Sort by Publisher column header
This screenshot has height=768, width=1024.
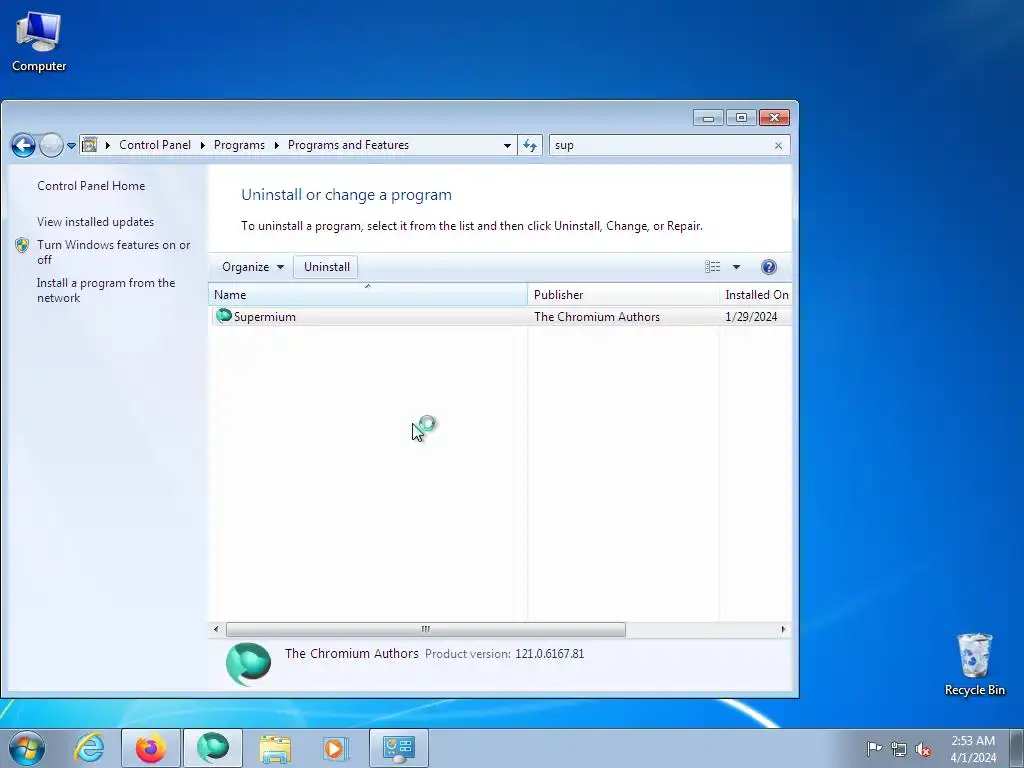coord(623,295)
